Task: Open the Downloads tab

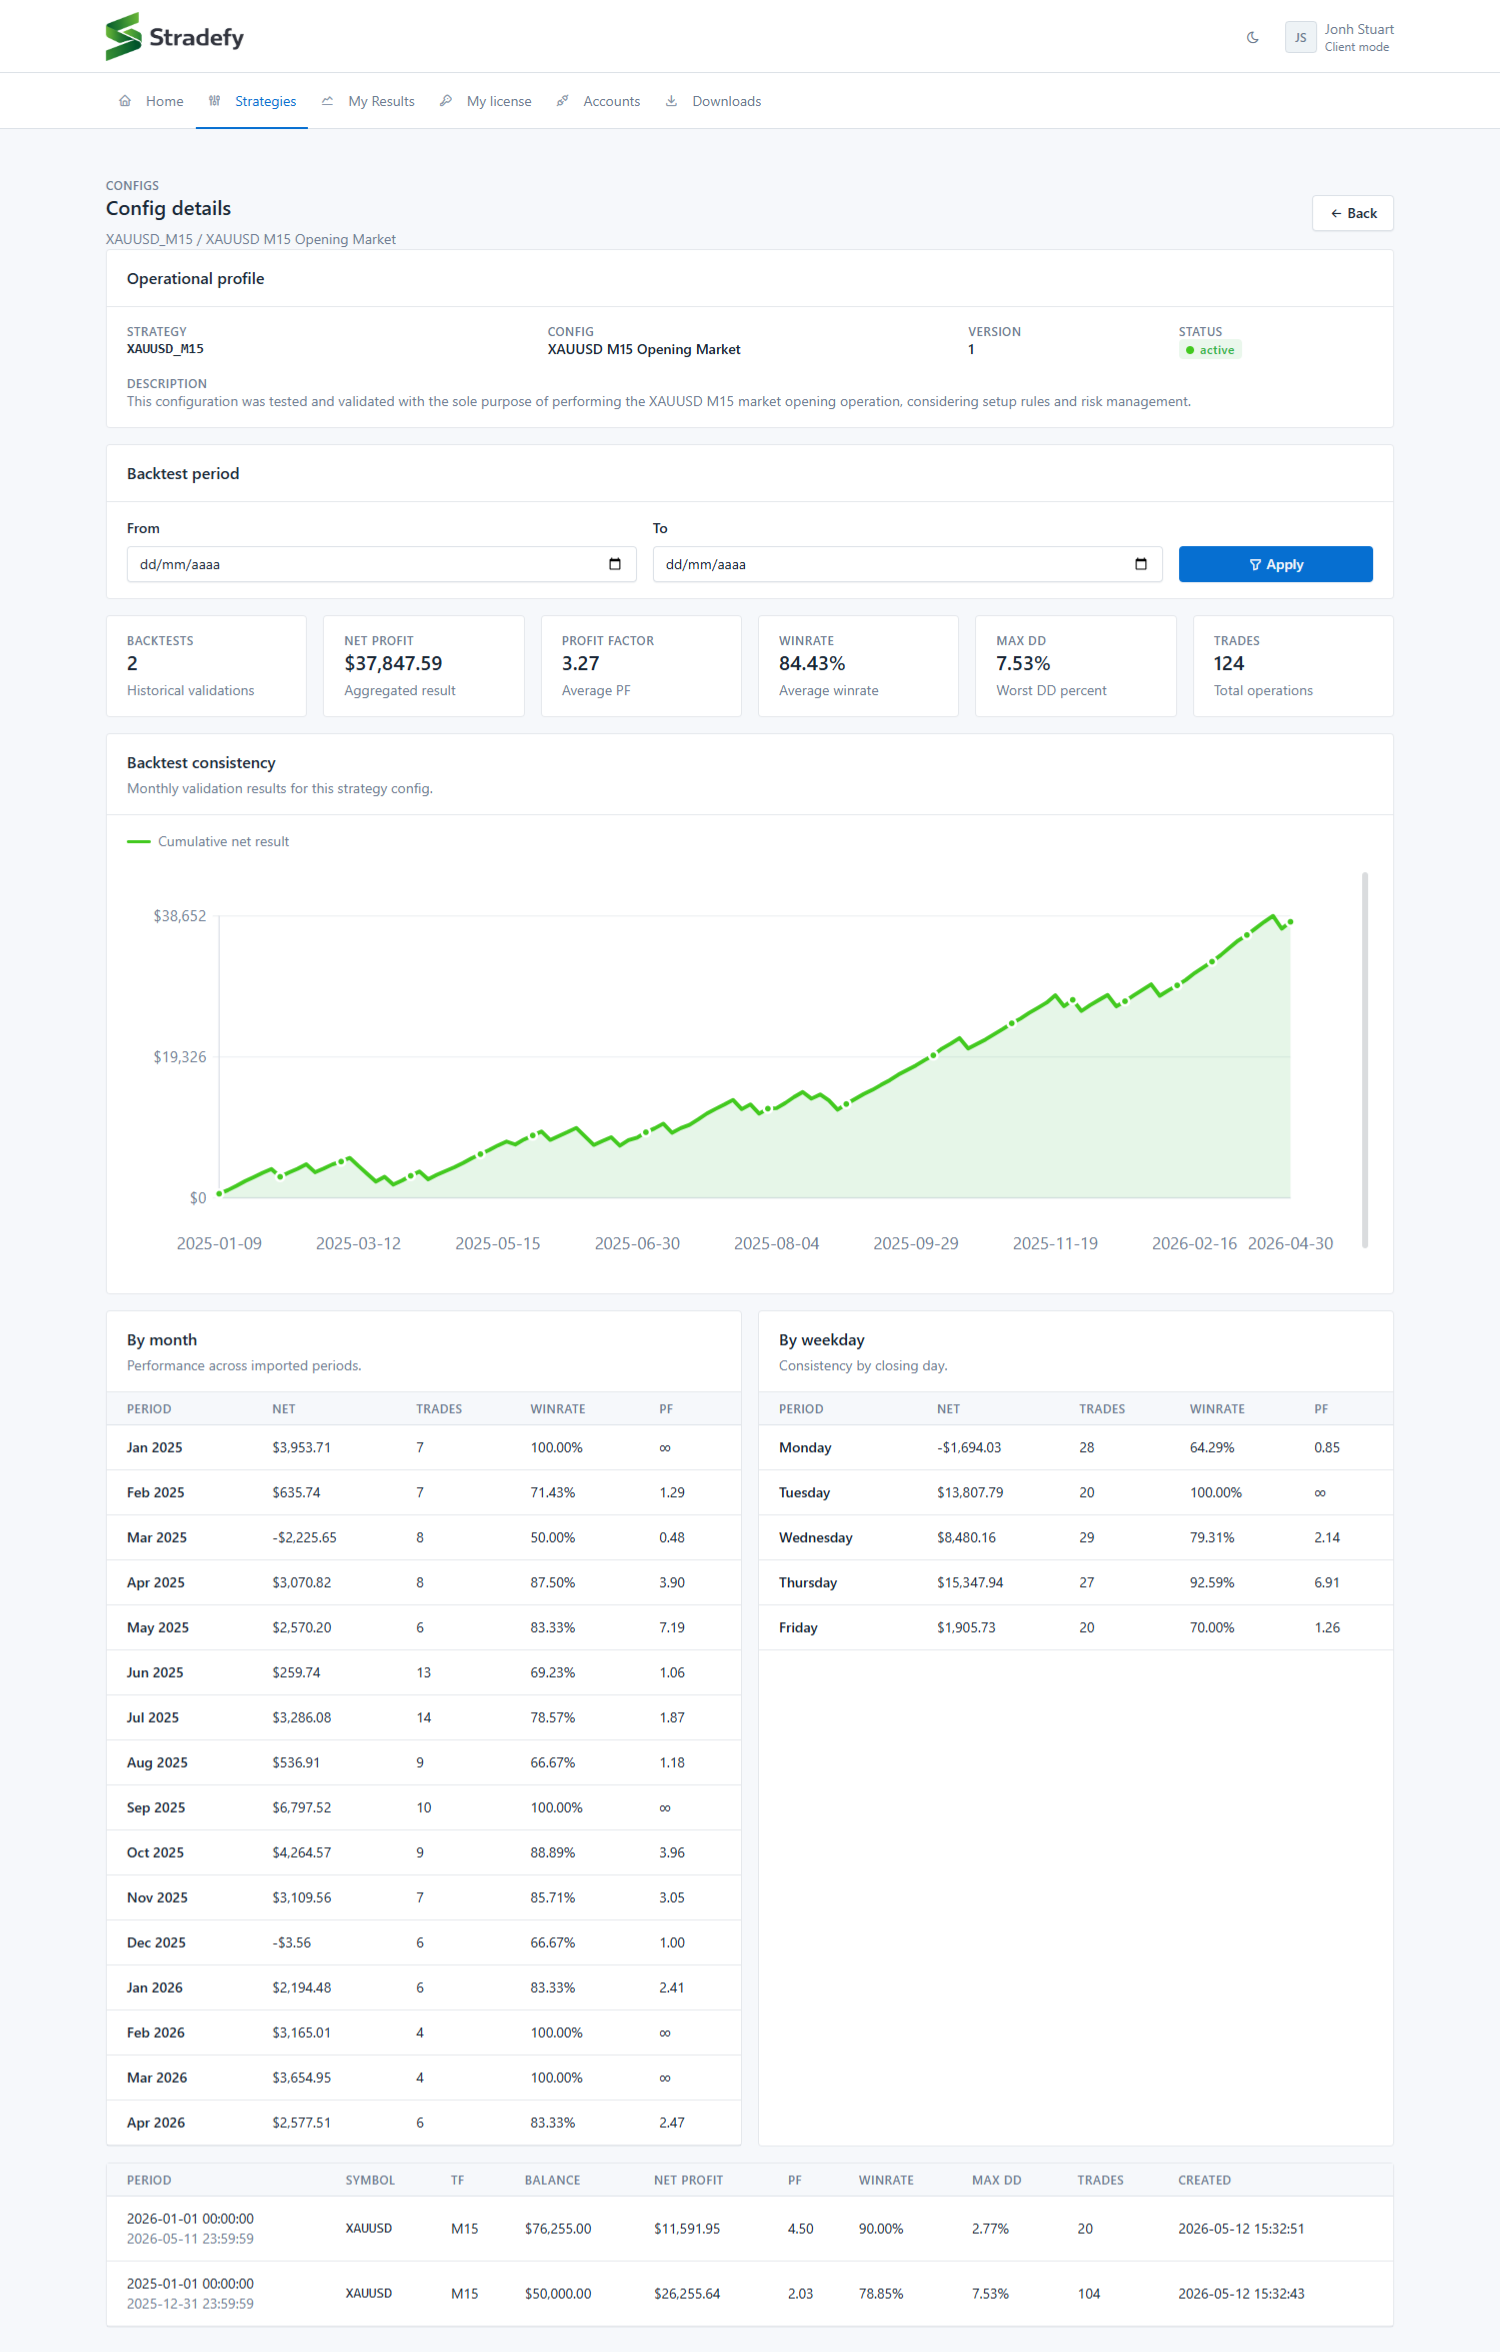Action: coord(714,101)
